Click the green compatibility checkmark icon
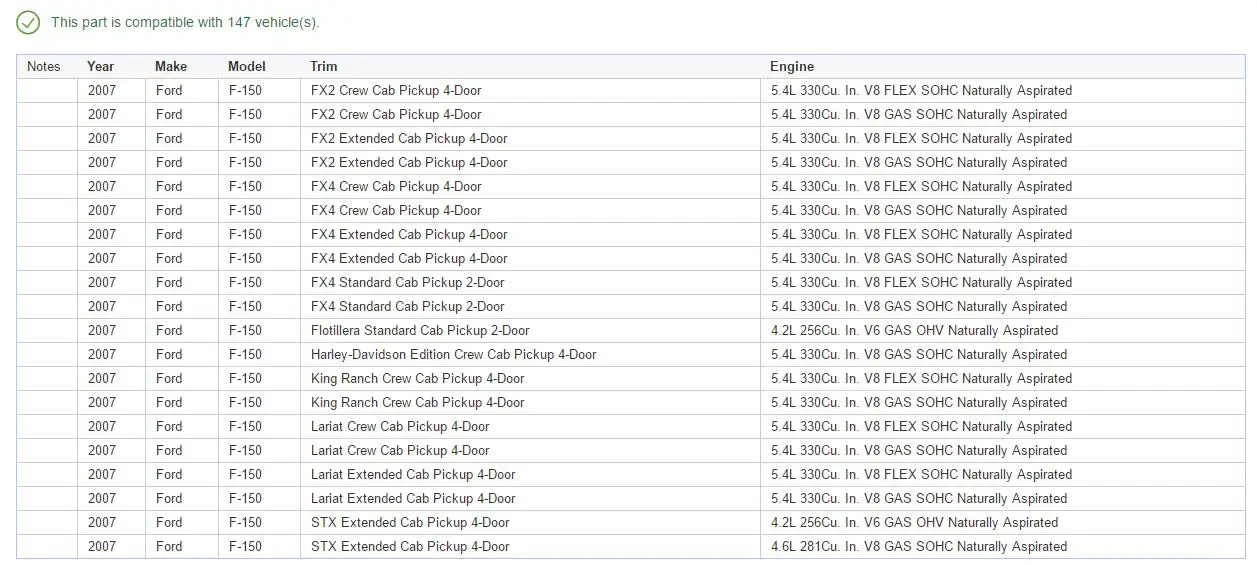This screenshot has width=1257, height=565. pos(28,22)
